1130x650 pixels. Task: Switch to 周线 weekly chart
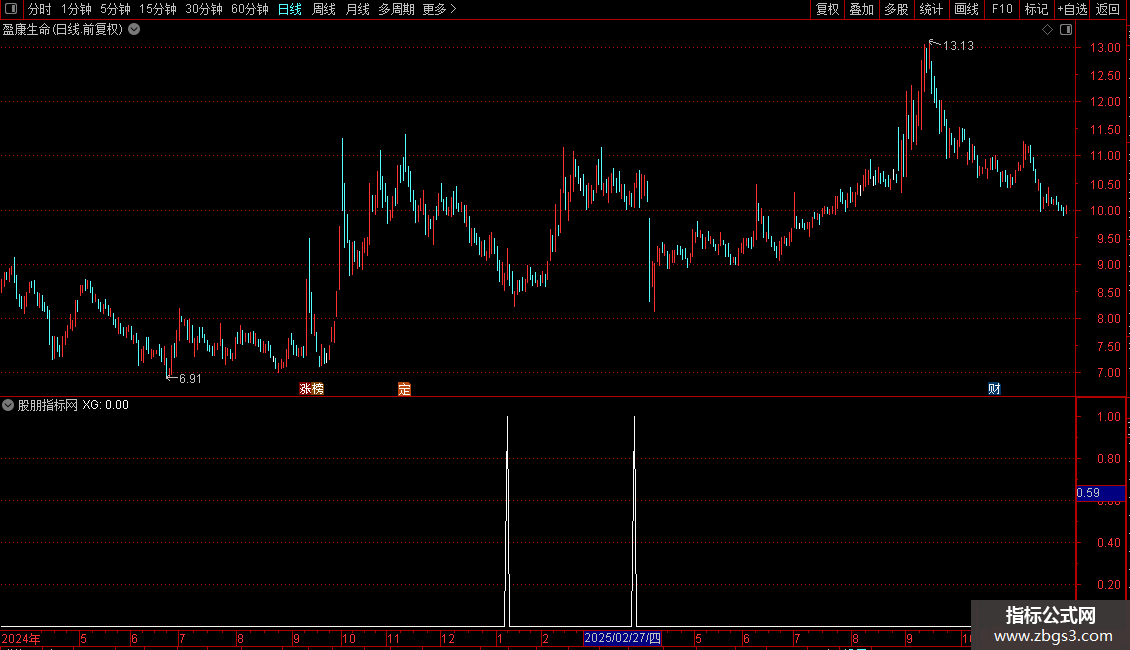(x=324, y=9)
